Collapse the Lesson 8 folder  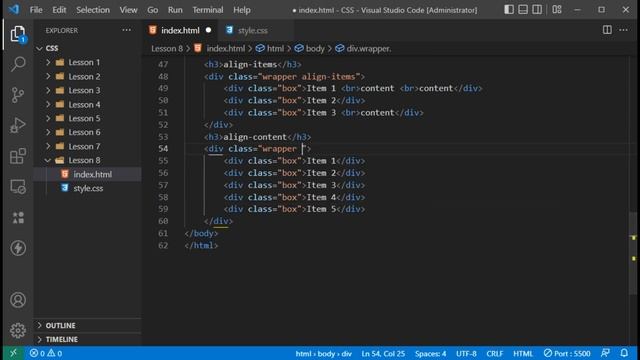[48, 160]
